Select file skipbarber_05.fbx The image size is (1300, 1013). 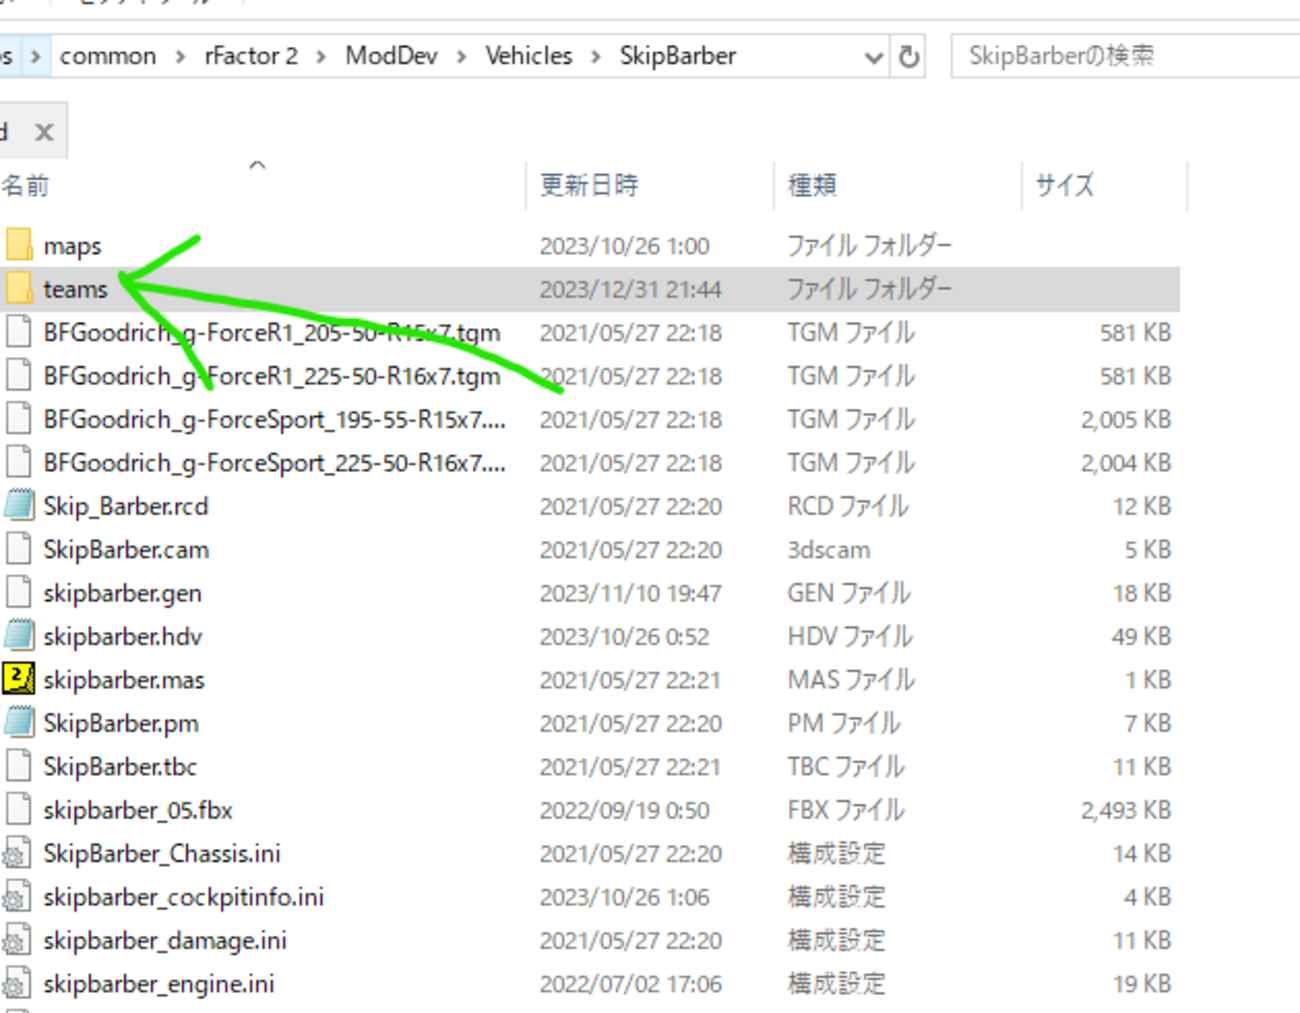click(138, 810)
